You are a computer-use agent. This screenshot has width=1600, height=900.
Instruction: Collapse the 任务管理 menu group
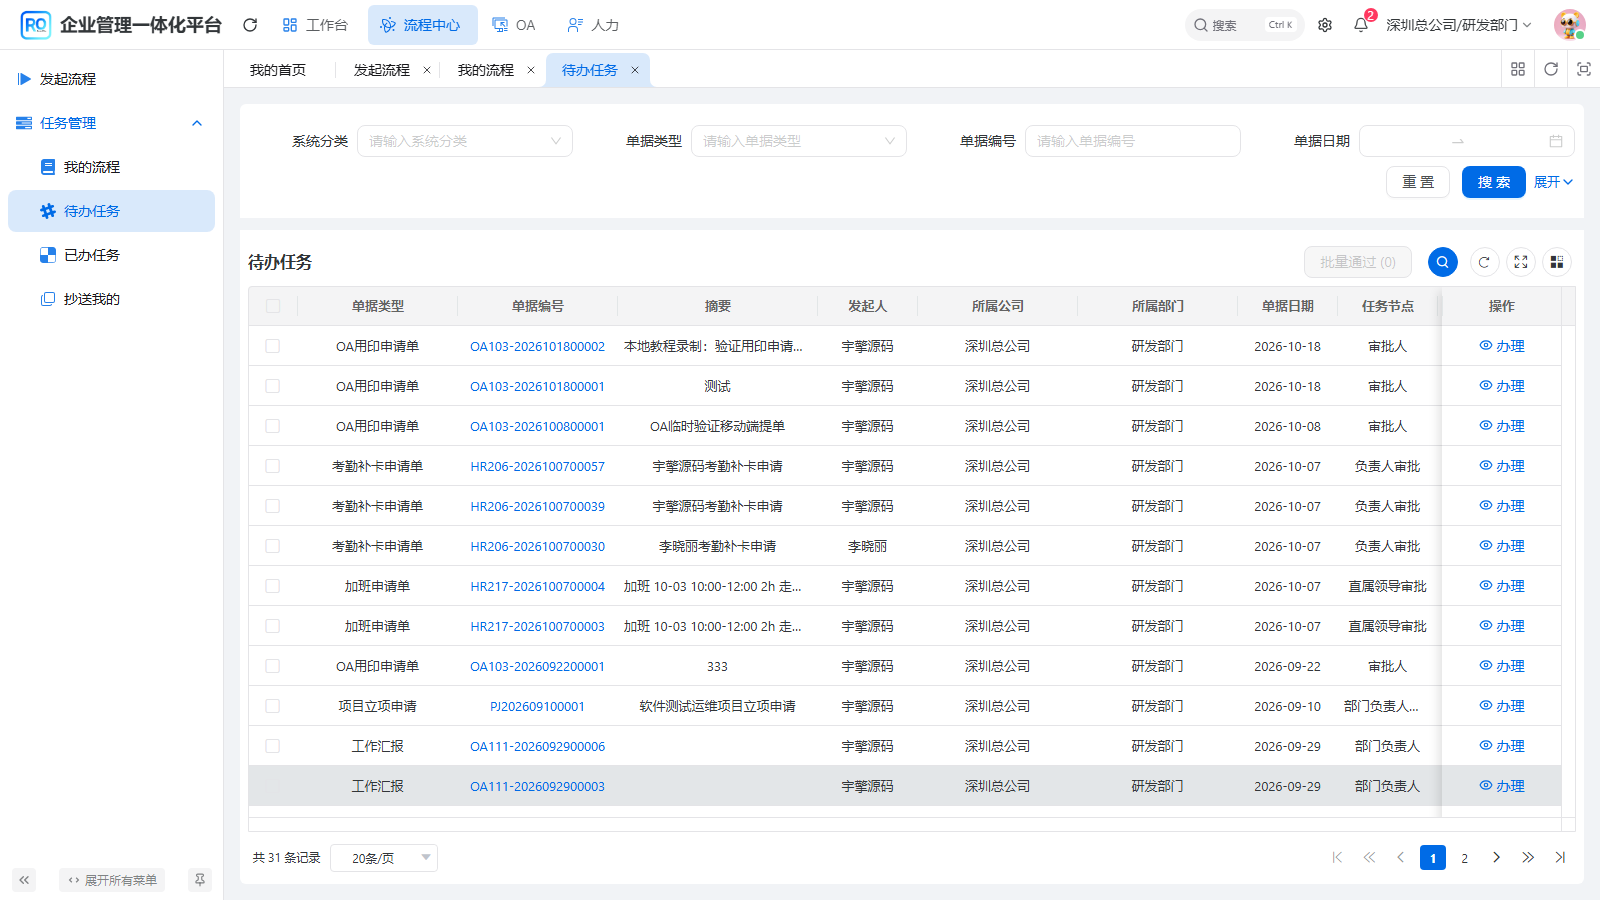[111, 123]
